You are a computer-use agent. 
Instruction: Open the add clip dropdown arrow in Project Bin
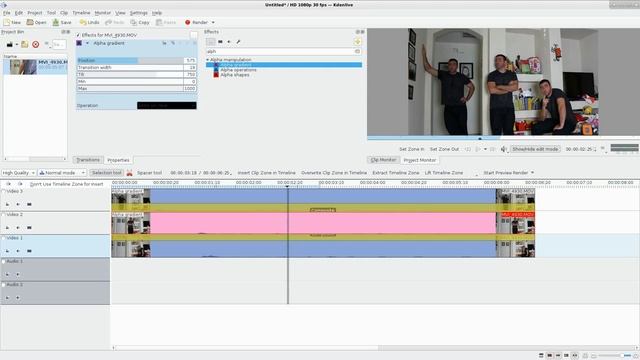point(17,44)
